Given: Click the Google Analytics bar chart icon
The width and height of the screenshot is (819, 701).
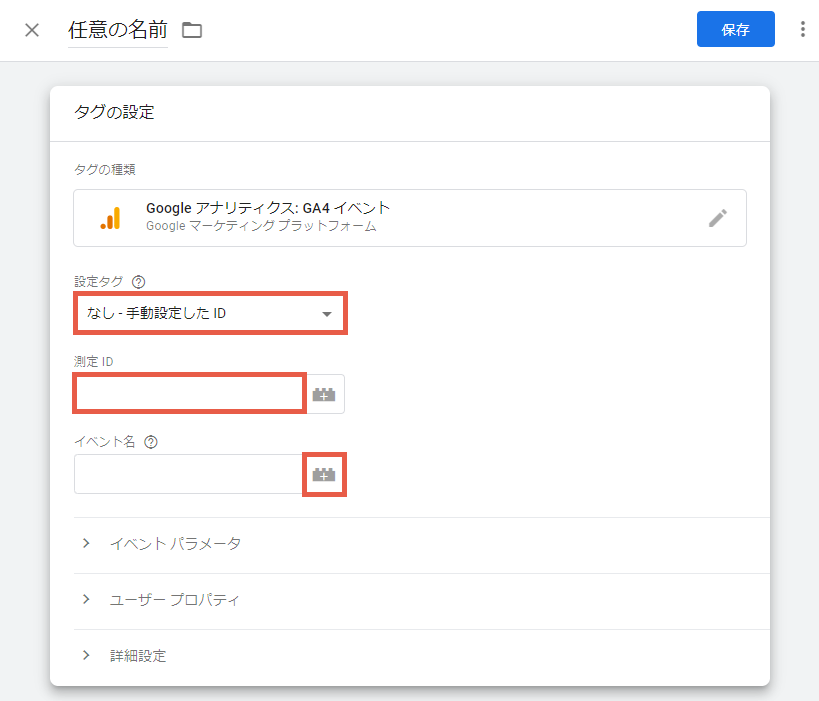Looking at the screenshot, I should coord(111,218).
